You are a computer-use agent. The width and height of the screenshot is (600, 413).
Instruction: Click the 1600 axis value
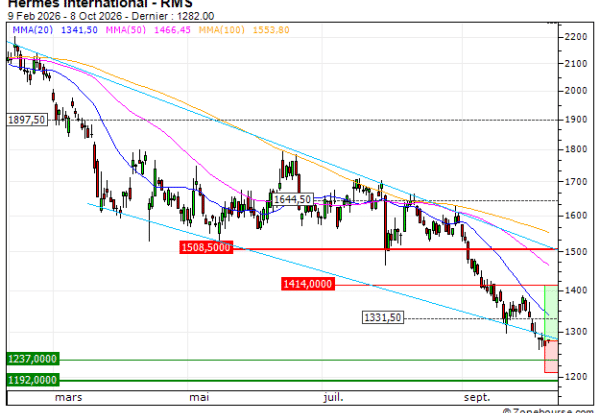tap(576, 215)
